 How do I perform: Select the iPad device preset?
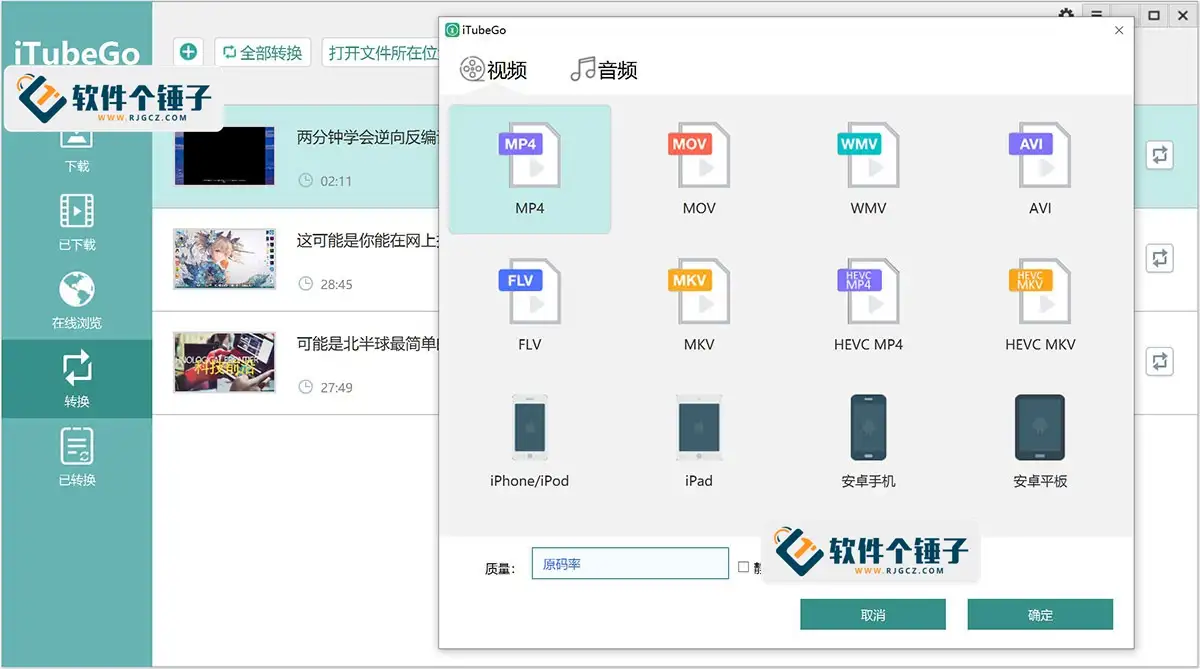(699, 441)
